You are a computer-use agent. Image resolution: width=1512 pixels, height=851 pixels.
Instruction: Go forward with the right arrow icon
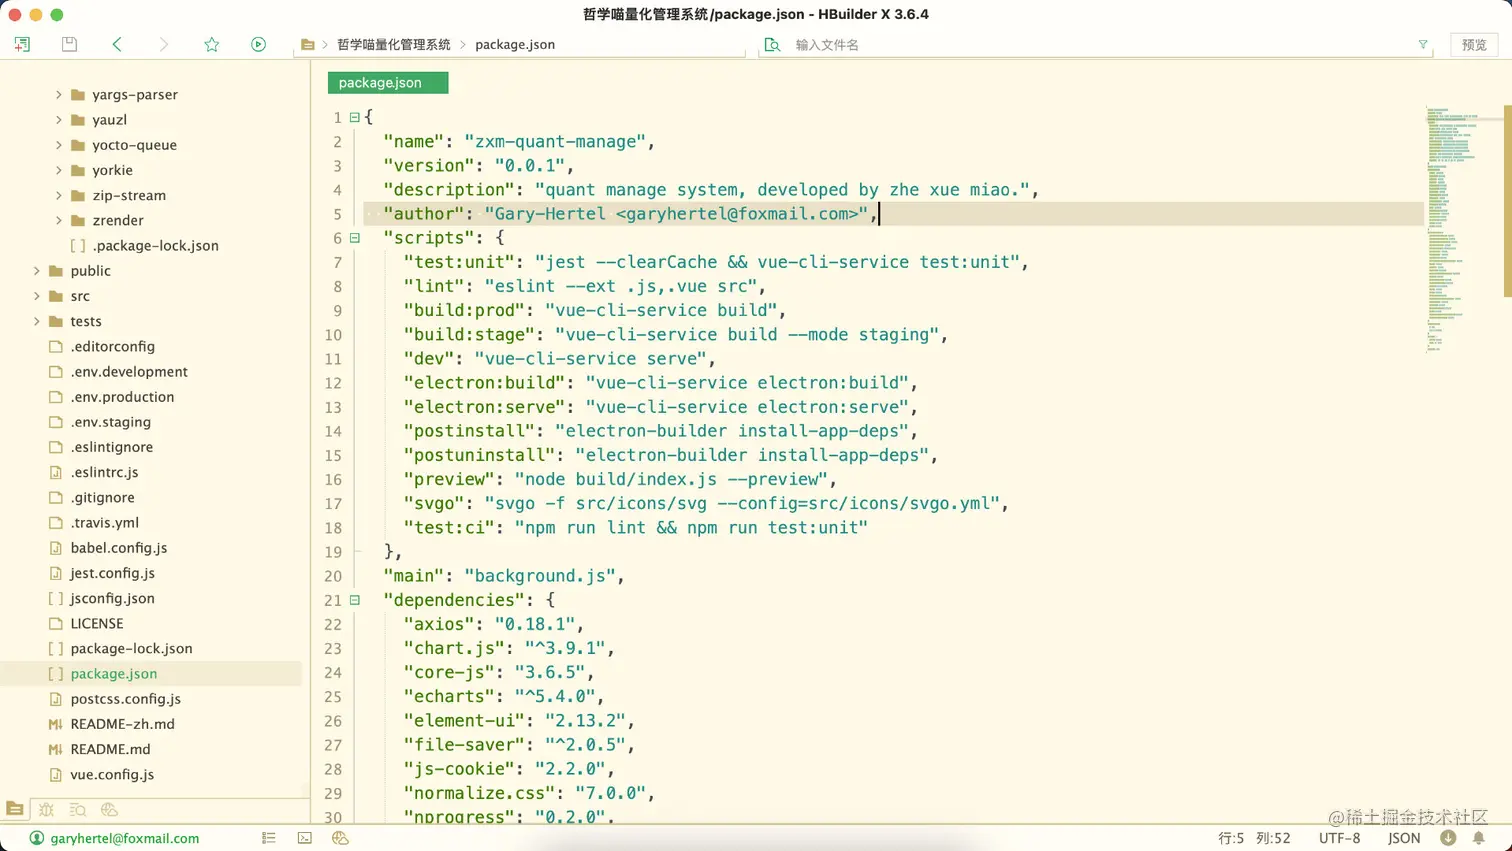tap(164, 44)
